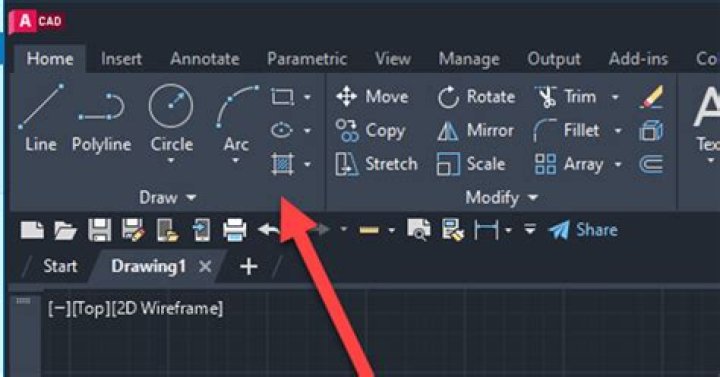Select the Circle tool

click(171, 118)
